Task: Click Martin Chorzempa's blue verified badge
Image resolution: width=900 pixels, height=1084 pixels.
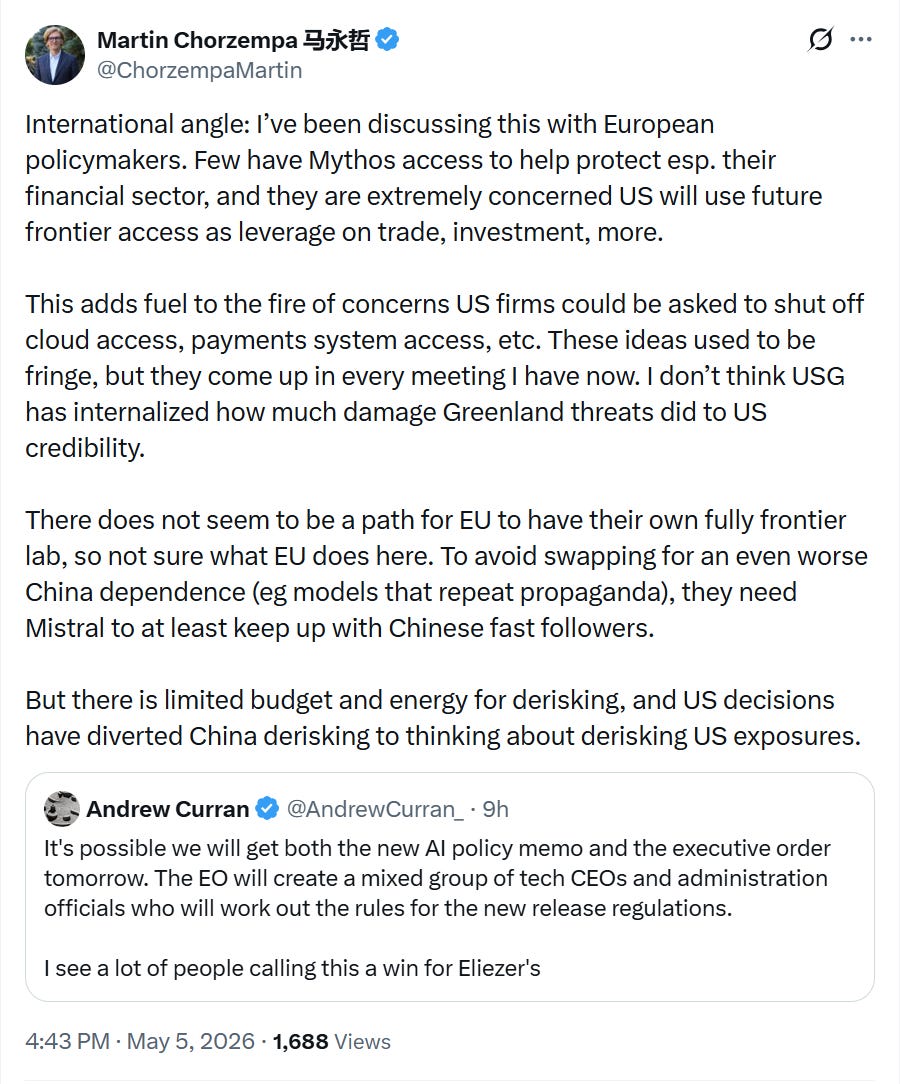Action: click(387, 40)
